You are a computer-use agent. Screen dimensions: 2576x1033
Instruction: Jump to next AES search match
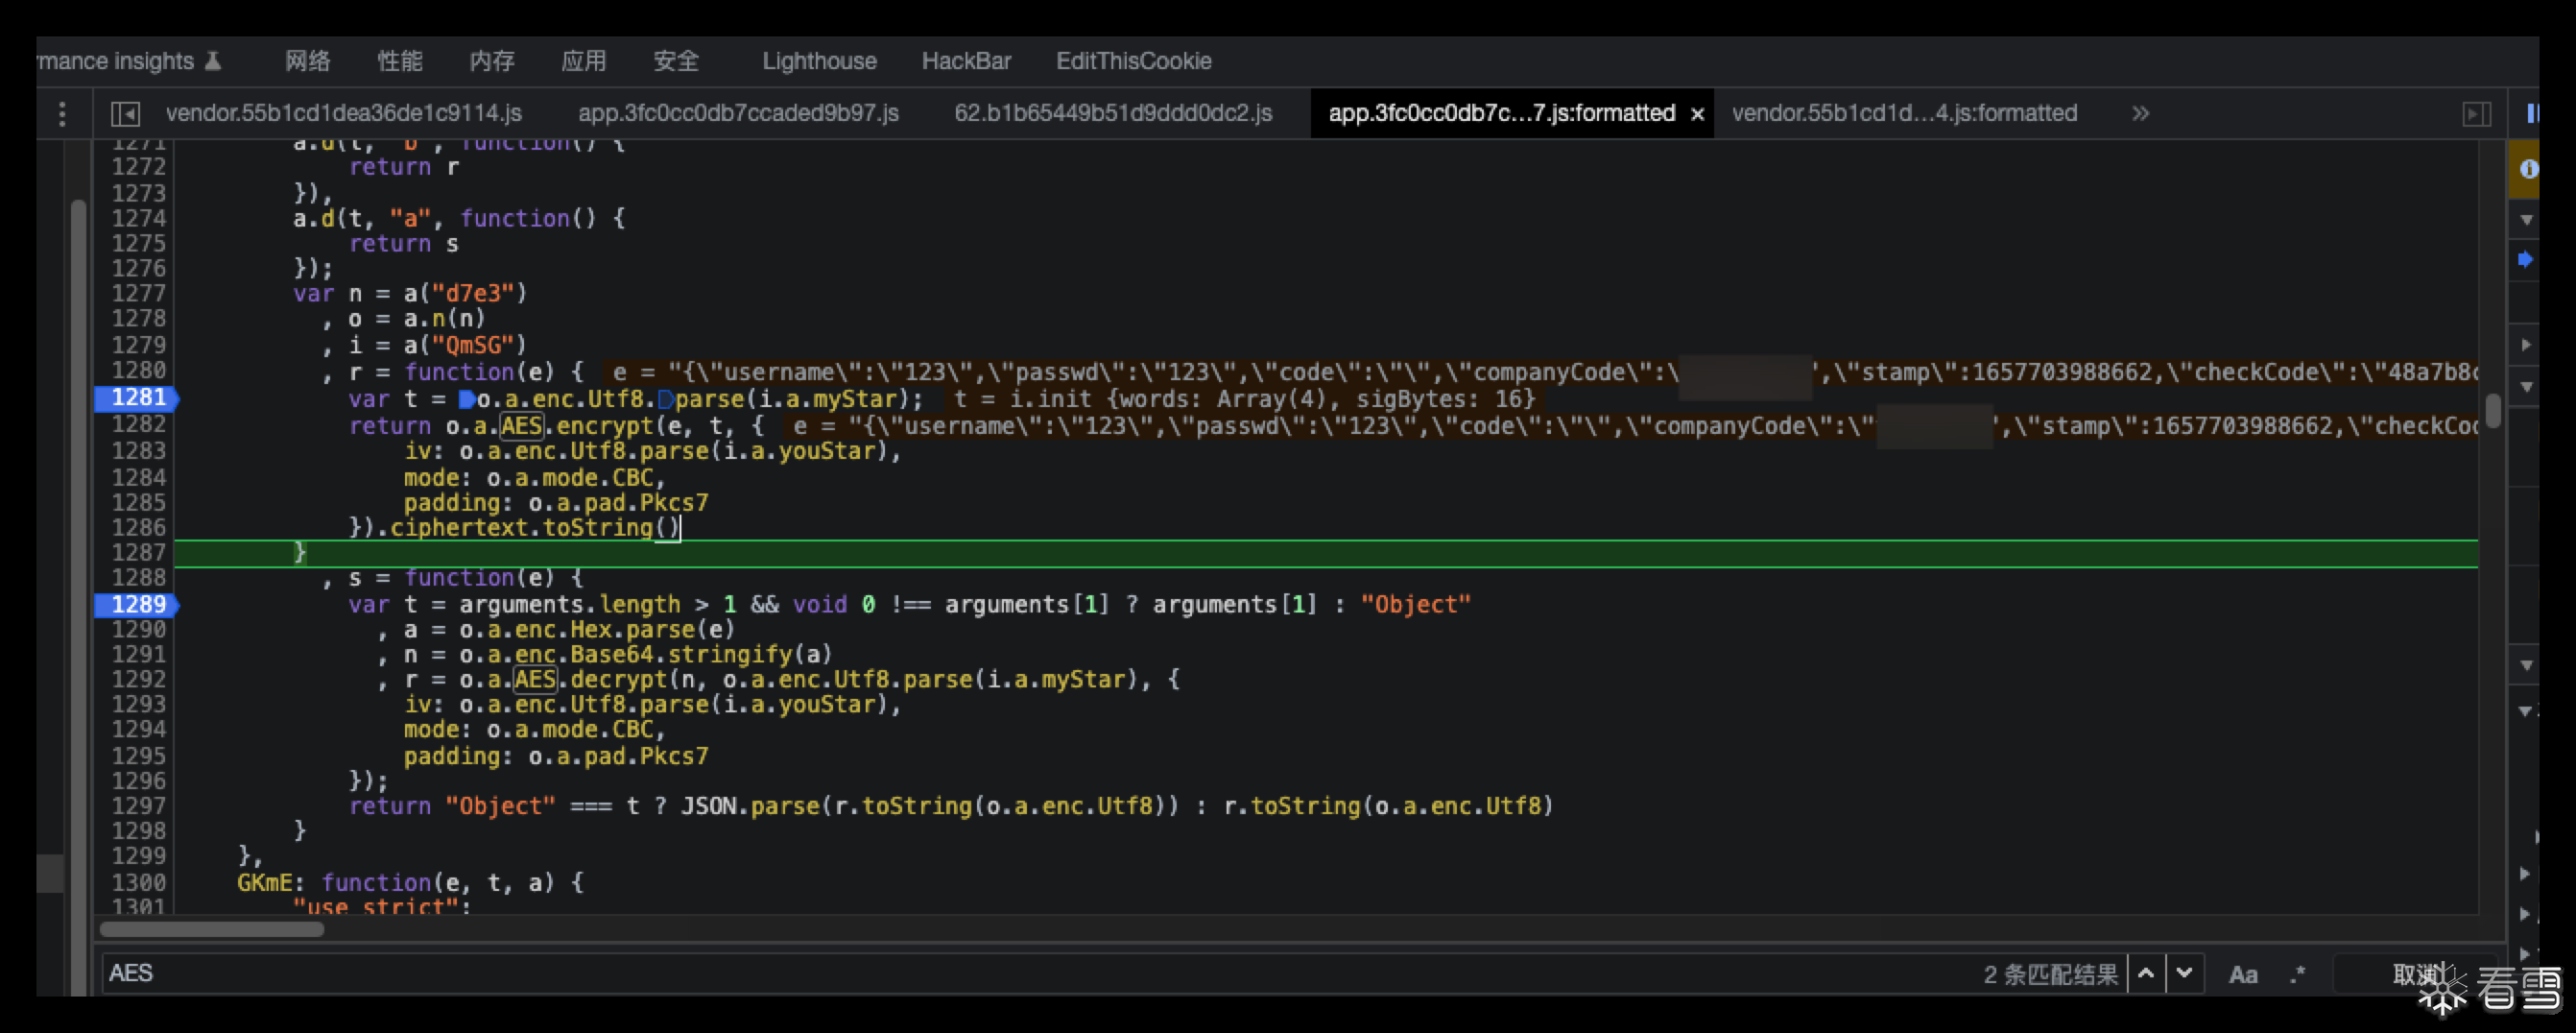(x=2184, y=973)
